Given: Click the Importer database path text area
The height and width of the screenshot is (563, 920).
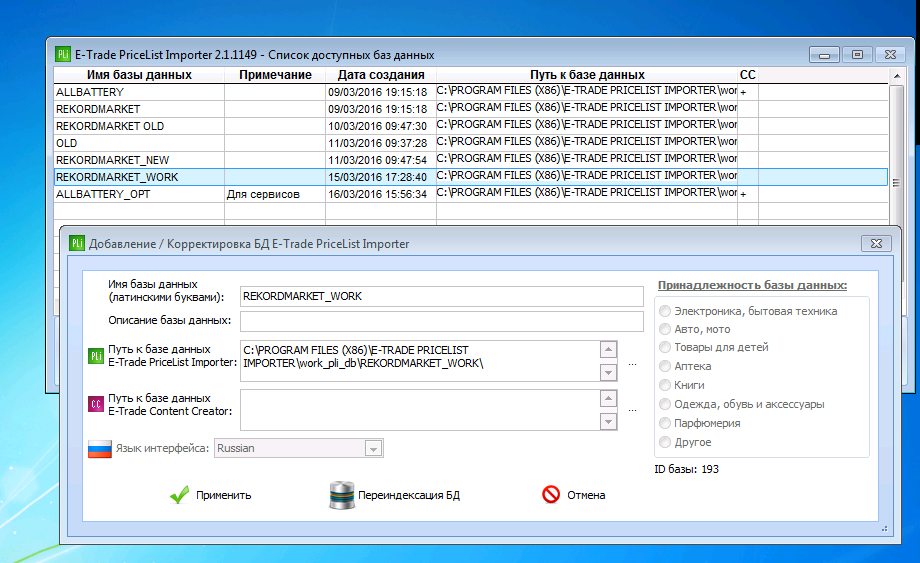Looking at the screenshot, I should click(x=420, y=361).
